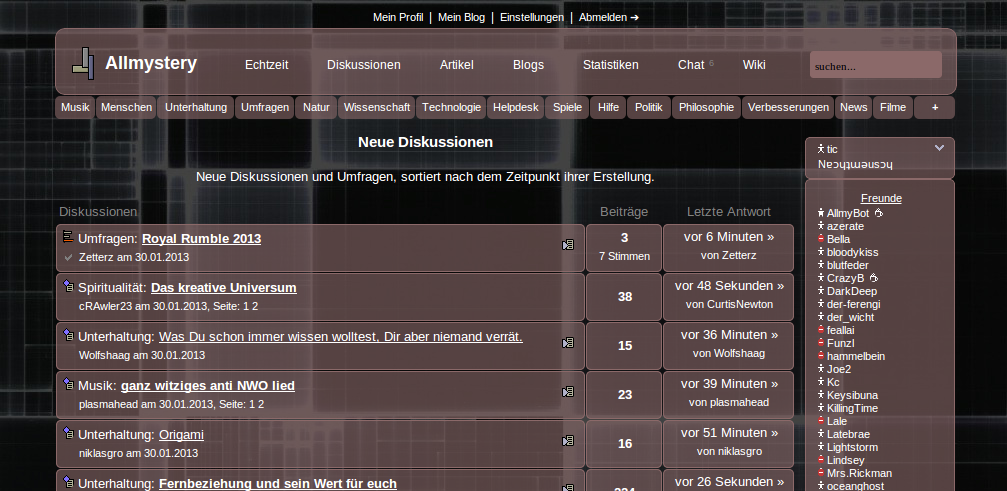Click the poll icon beside Royal Rumble 2013
Screen dimensions: 1007x491
click(68, 237)
